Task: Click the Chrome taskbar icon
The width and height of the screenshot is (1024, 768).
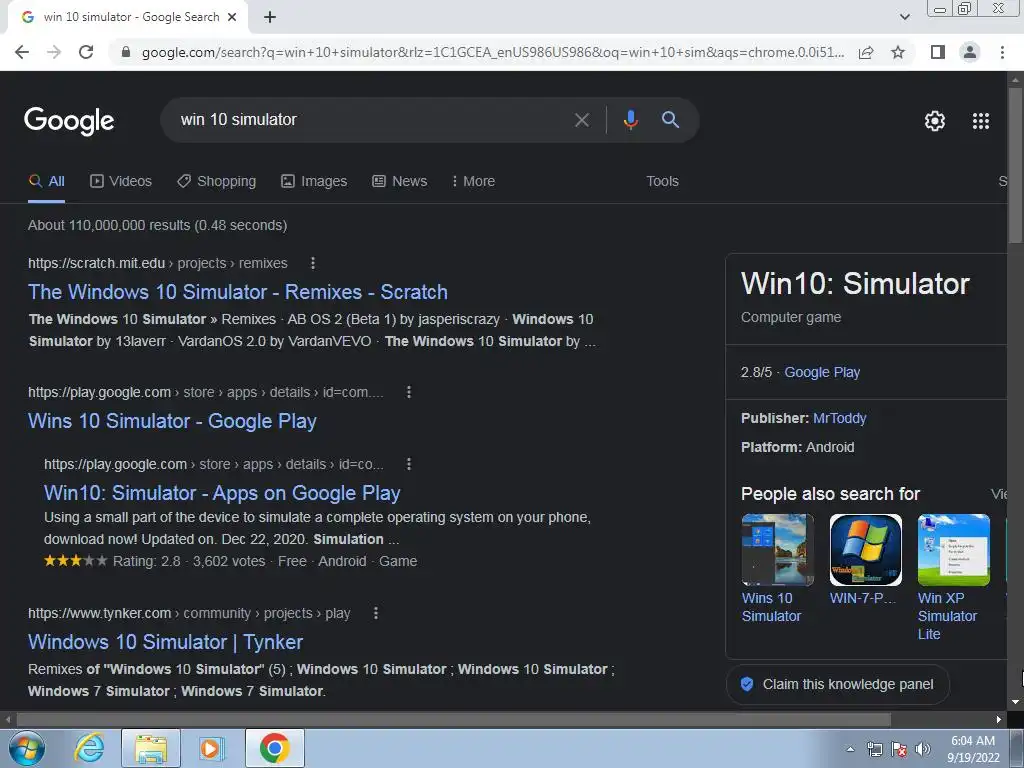Action: [274, 748]
